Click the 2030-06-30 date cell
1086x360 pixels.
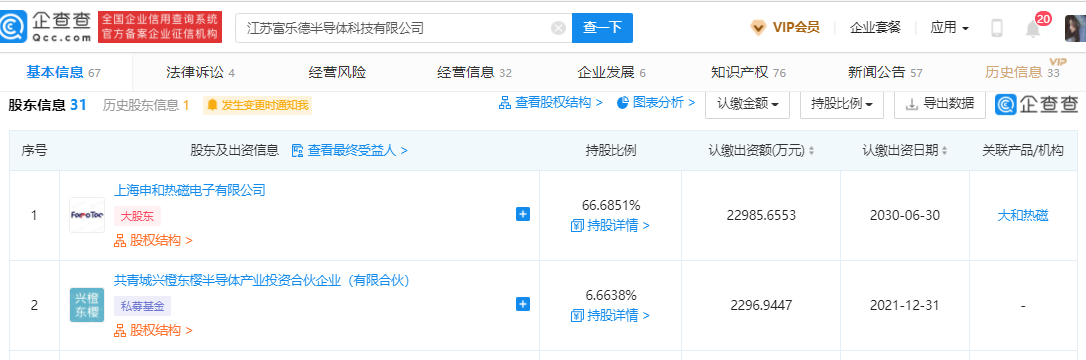click(905, 215)
